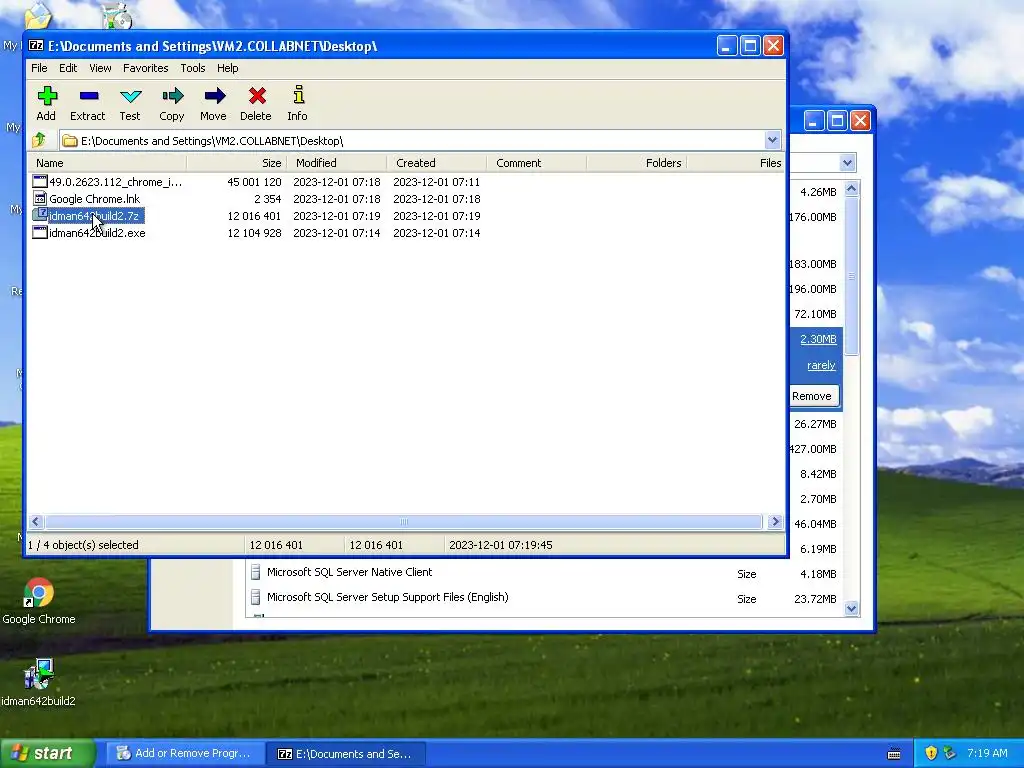This screenshot has width=1024, height=768.
Task: Click status bar date 2023-12-01 07:19:45
Action: tap(500, 545)
